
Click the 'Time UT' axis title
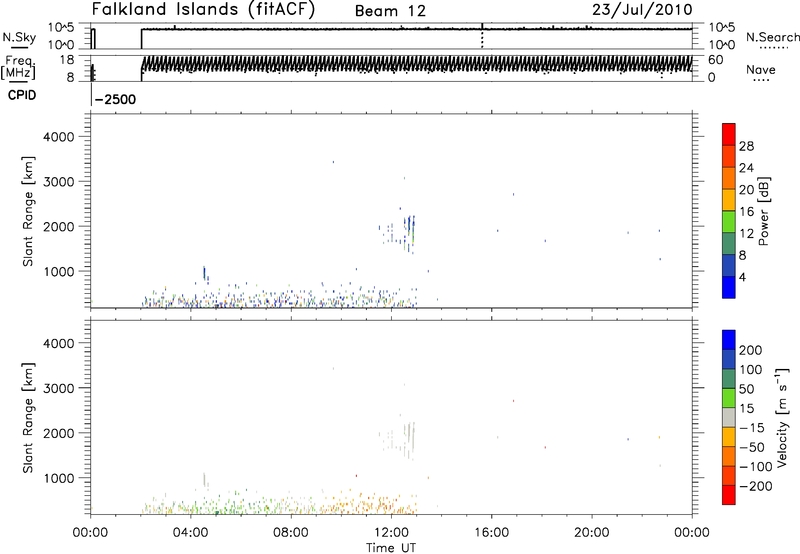pos(391,547)
